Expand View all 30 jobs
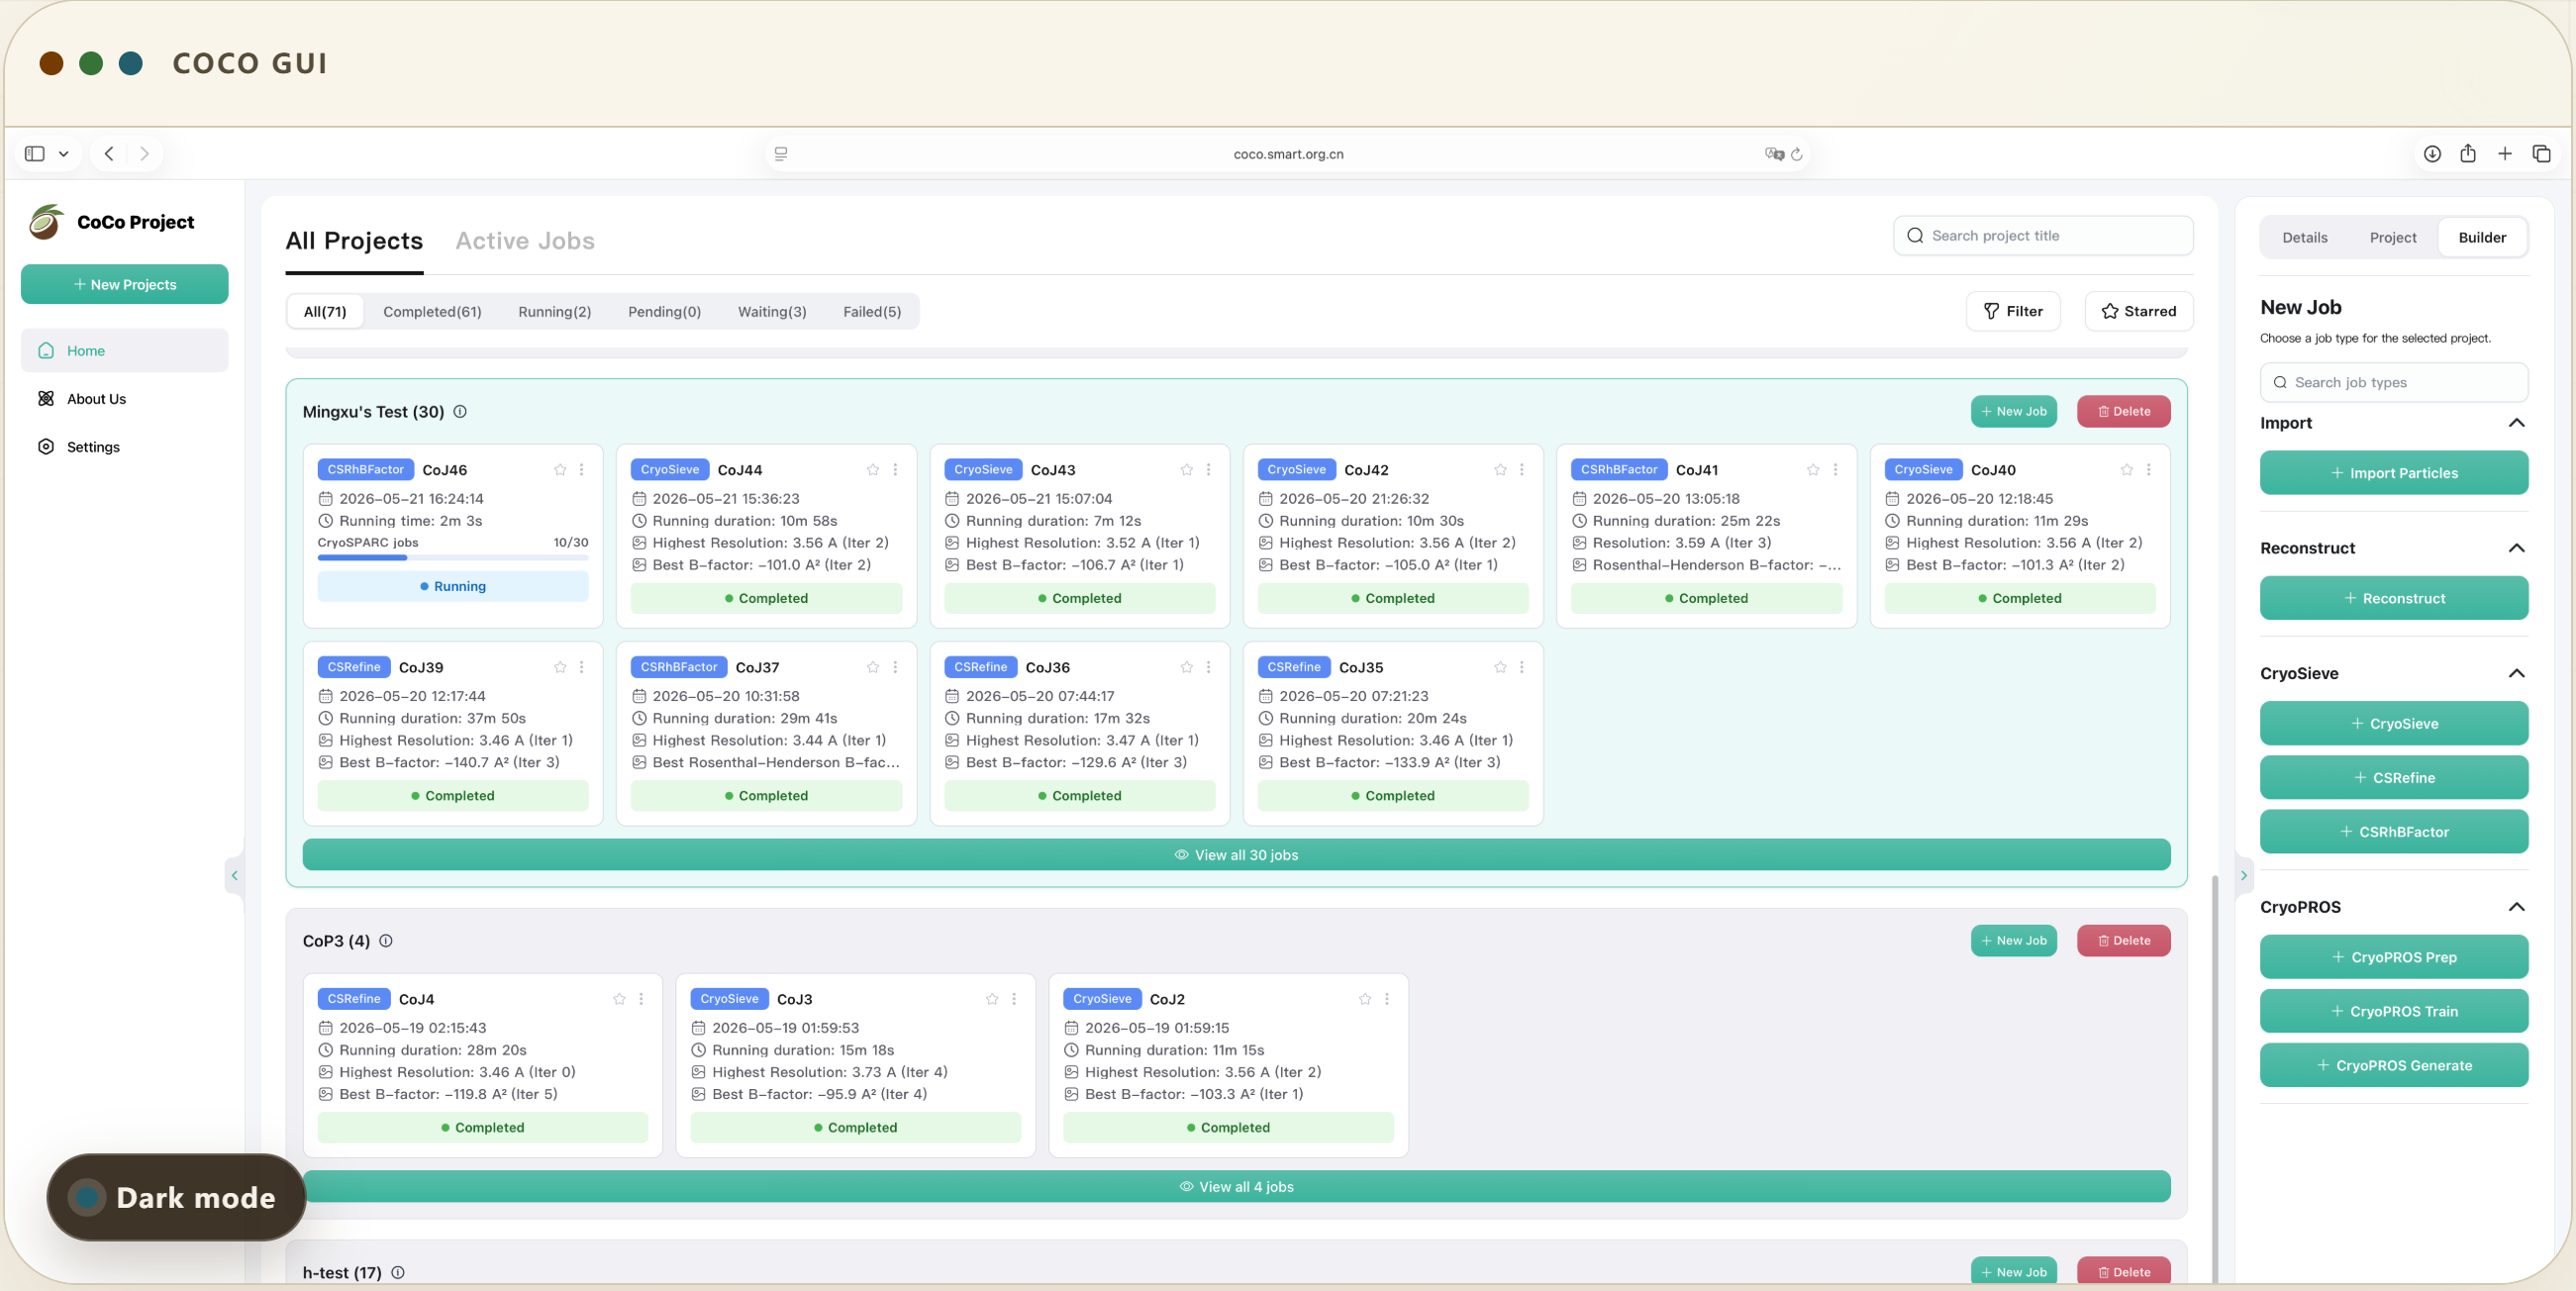The image size is (2576, 1291). [x=1236, y=855]
